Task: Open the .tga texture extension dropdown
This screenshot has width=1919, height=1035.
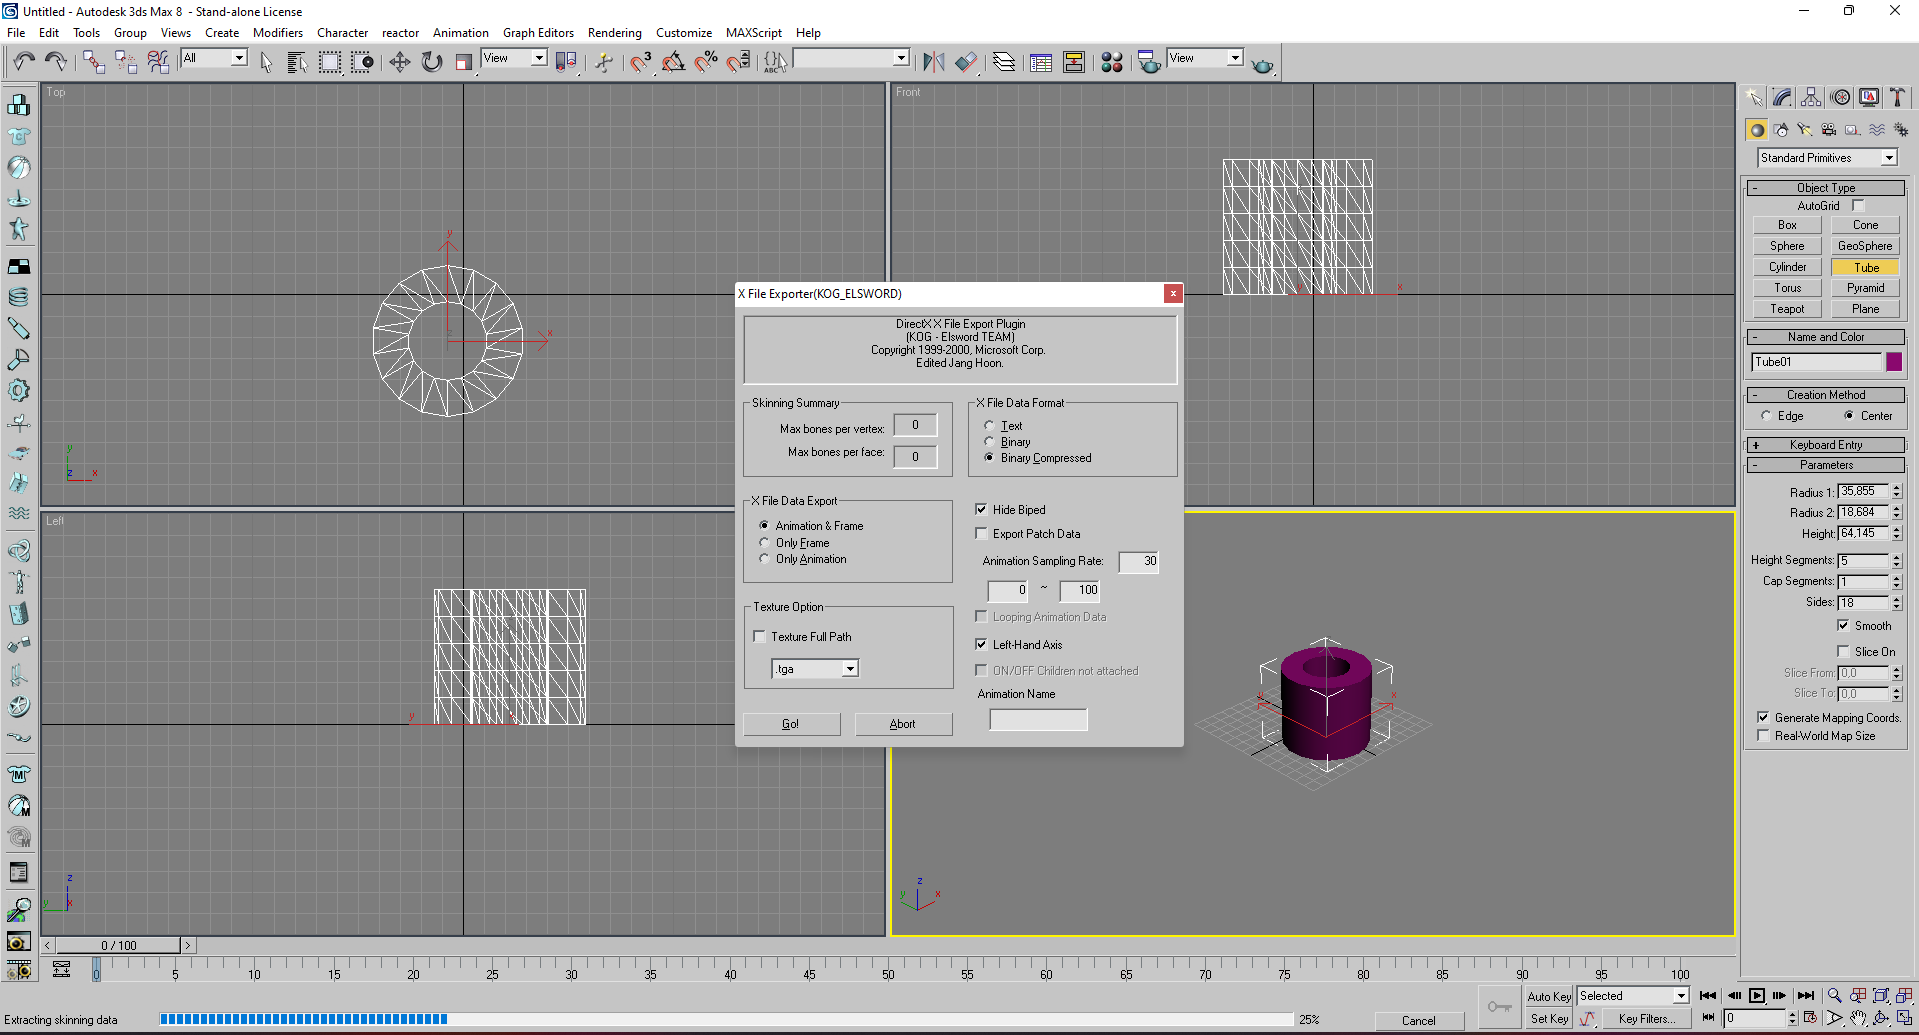Action: click(850, 668)
